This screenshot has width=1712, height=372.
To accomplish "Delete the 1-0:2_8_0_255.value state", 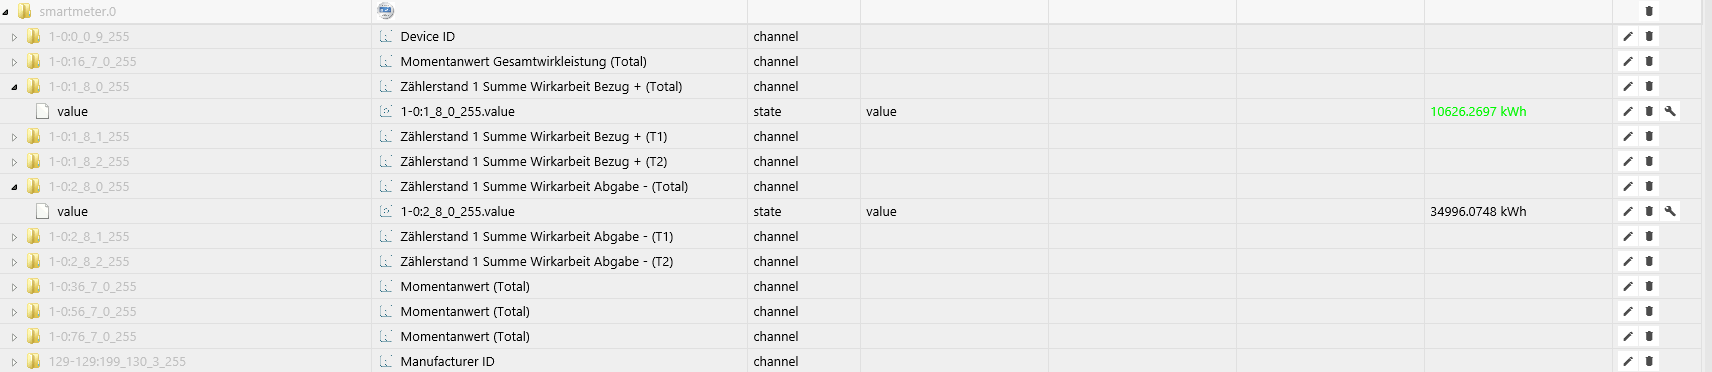I will pos(1649,211).
